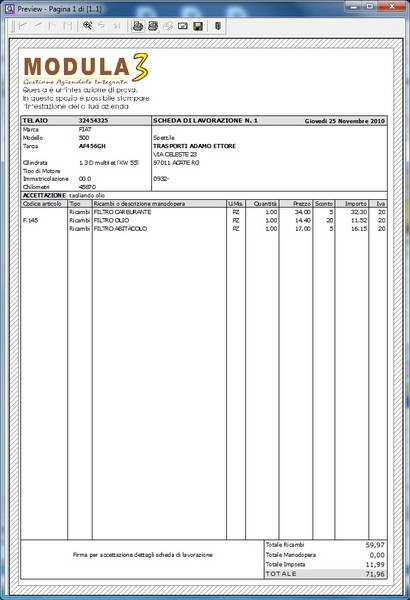Click the TOTALE amount 71,96

click(375, 574)
